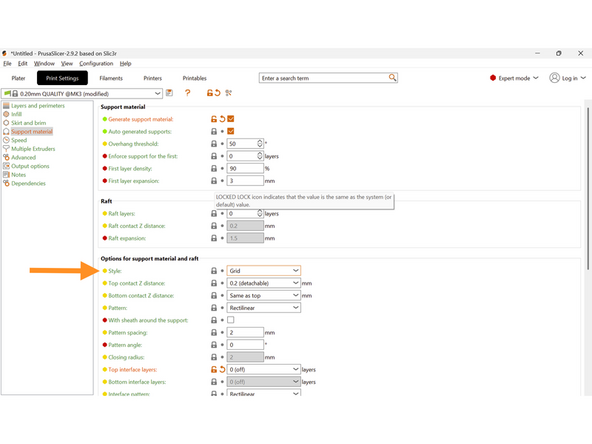This screenshot has height=444, width=592.
Task: Click the save preset icon
Action: [x=169, y=93]
